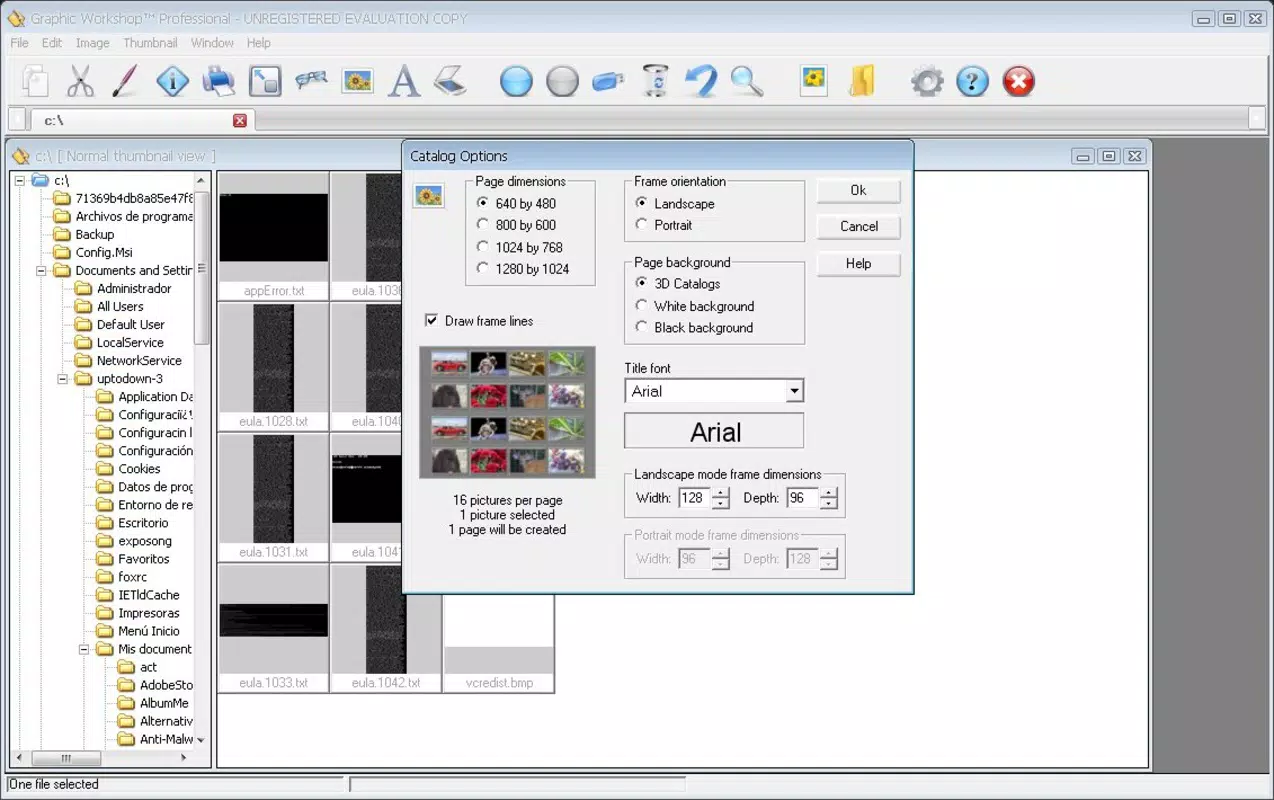
Task: Select 640 by 480 page dimensions
Action: point(518,203)
